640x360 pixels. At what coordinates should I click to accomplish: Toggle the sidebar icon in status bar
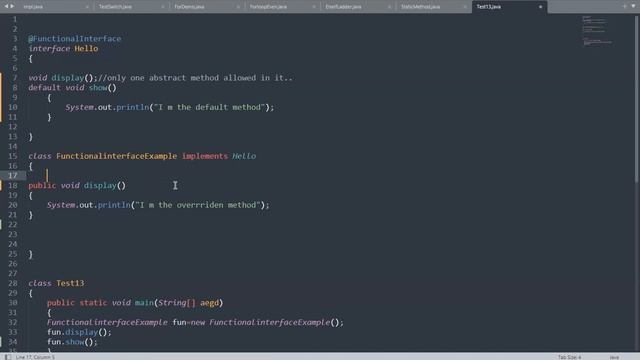click(x=8, y=357)
